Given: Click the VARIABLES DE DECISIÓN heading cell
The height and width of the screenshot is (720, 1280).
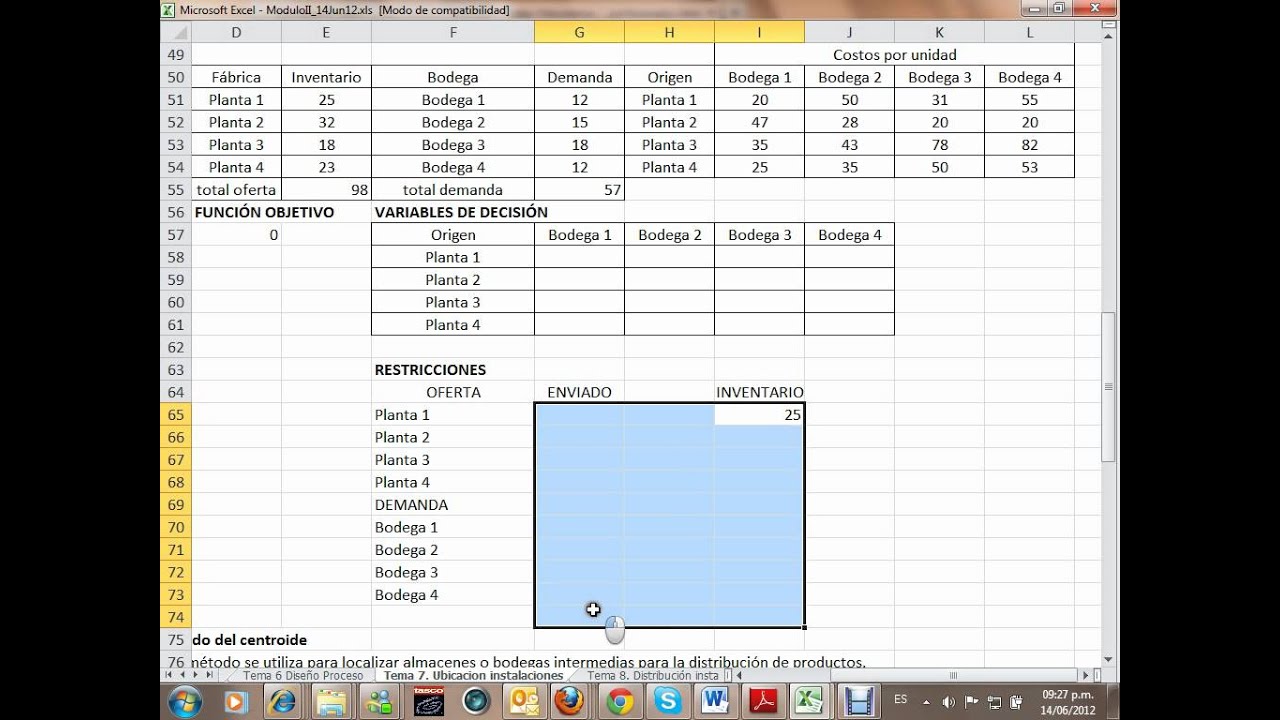Looking at the screenshot, I should (461, 212).
